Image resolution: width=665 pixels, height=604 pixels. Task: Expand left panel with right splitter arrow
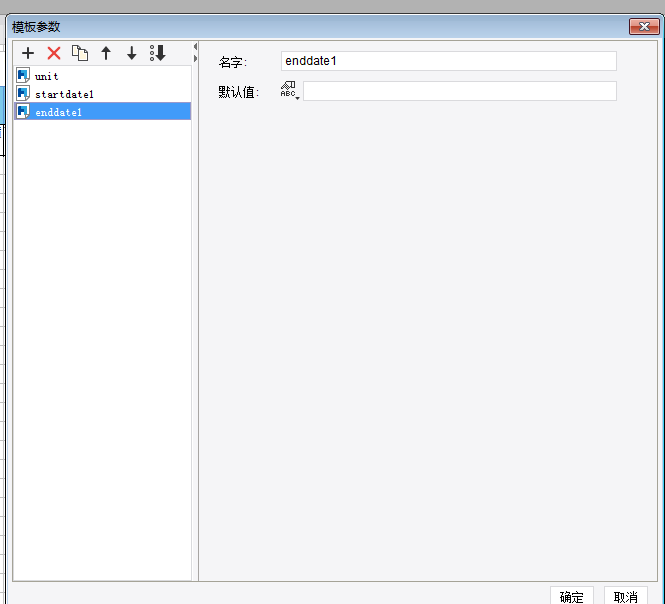196,58
